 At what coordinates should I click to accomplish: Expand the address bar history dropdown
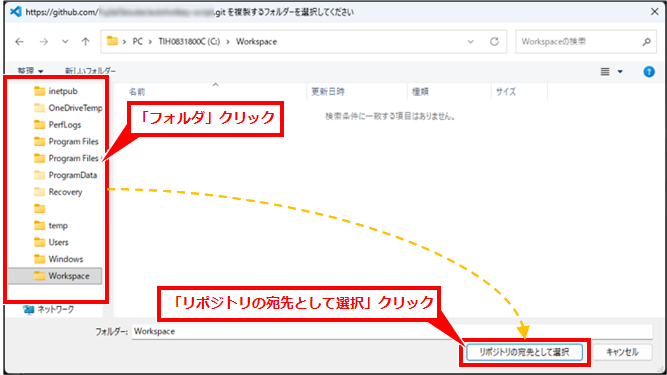(x=470, y=42)
